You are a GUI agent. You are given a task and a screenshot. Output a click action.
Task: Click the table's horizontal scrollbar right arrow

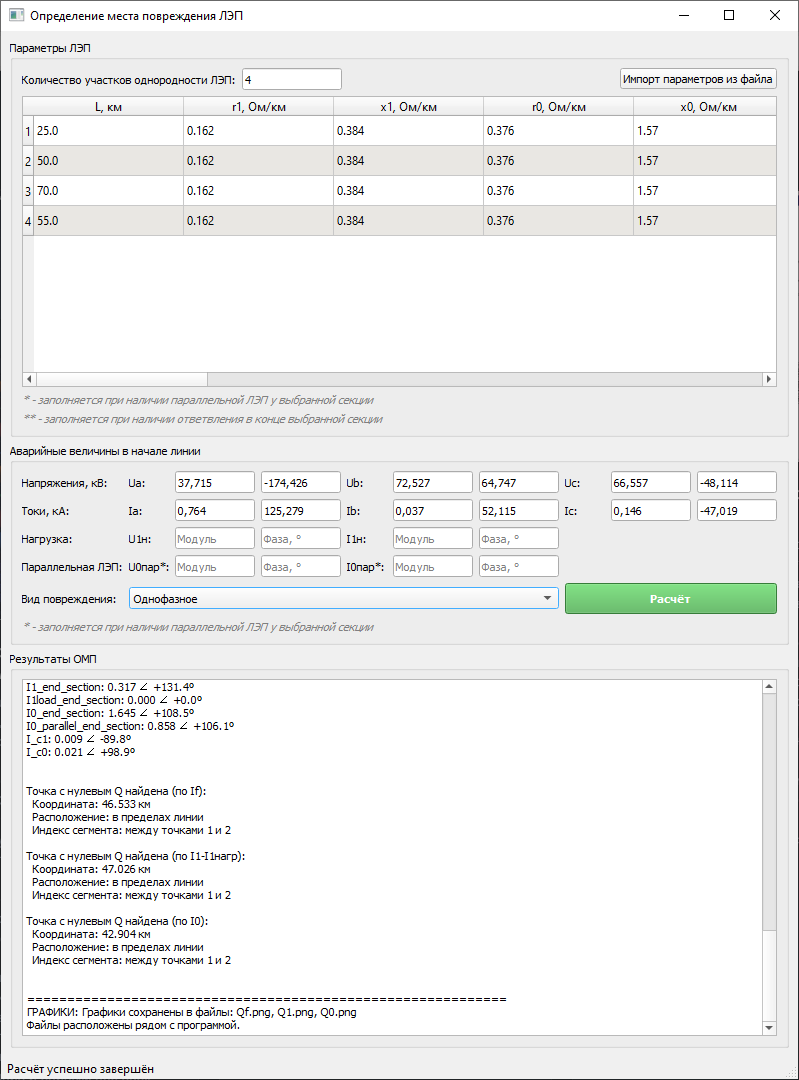pyautogui.click(x=769, y=379)
